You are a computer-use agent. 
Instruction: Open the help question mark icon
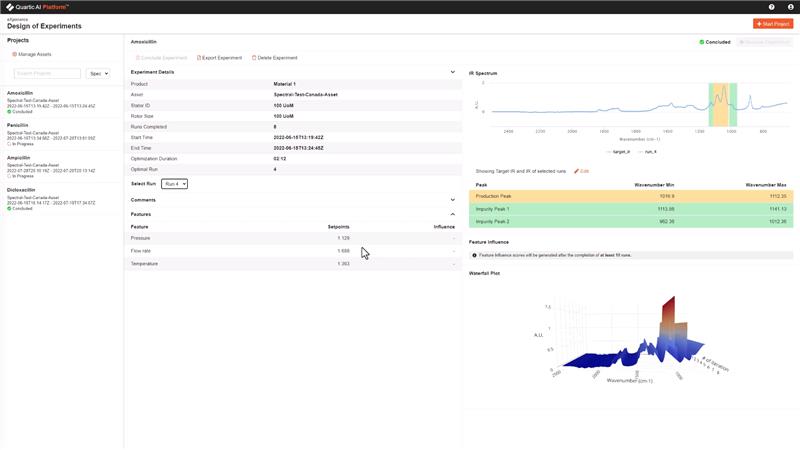click(x=771, y=7)
